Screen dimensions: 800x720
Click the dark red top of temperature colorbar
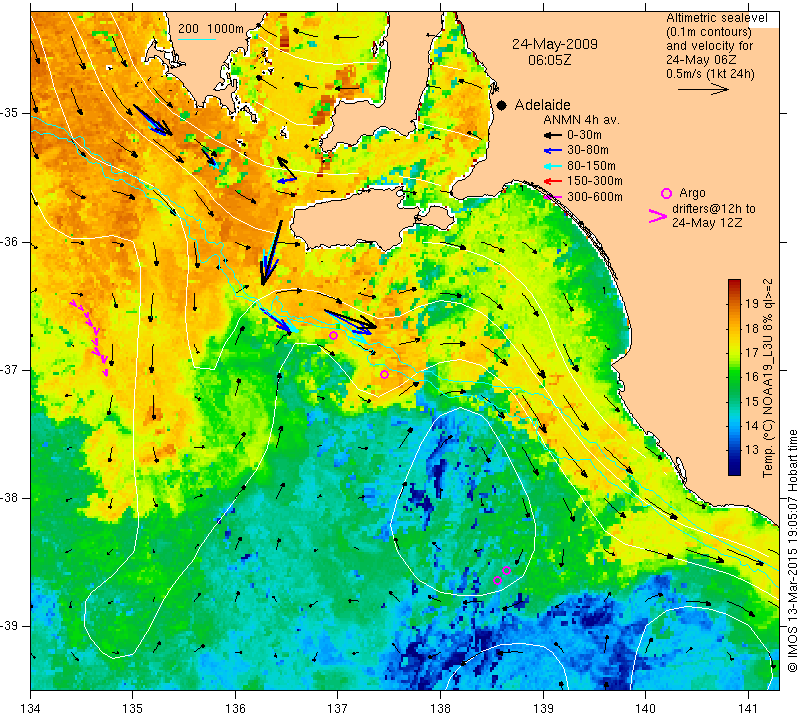pyautogui.click(x=734, y=283)
